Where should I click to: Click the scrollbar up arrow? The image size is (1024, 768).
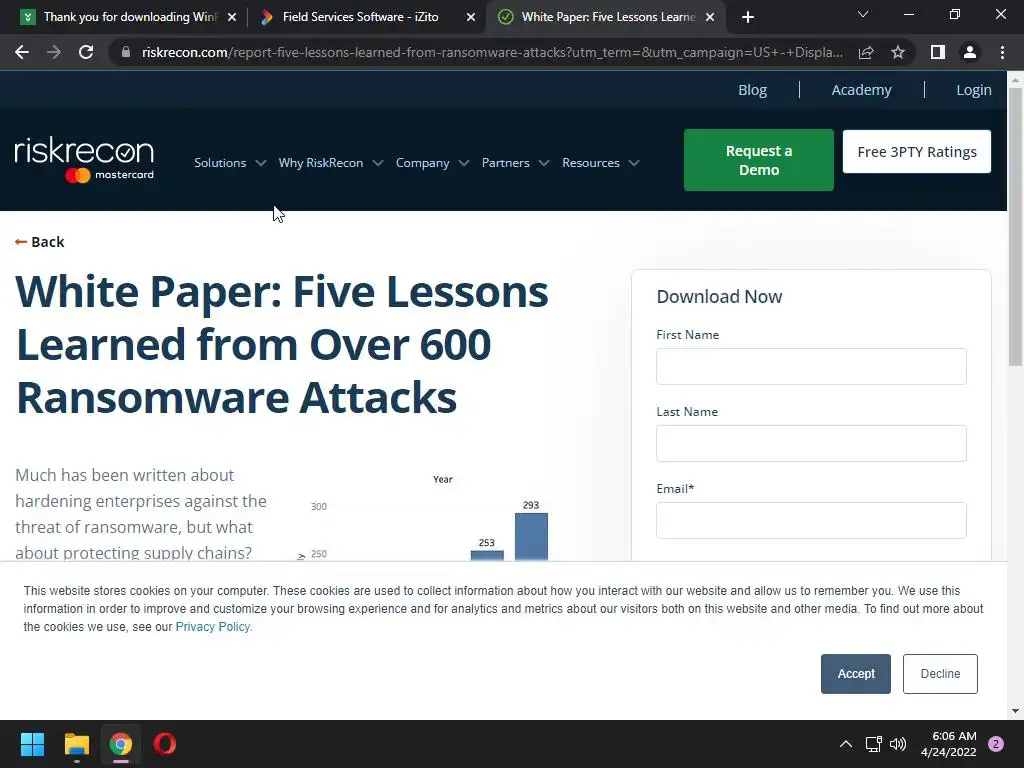pyautogui.click(x=1015, y=80)
